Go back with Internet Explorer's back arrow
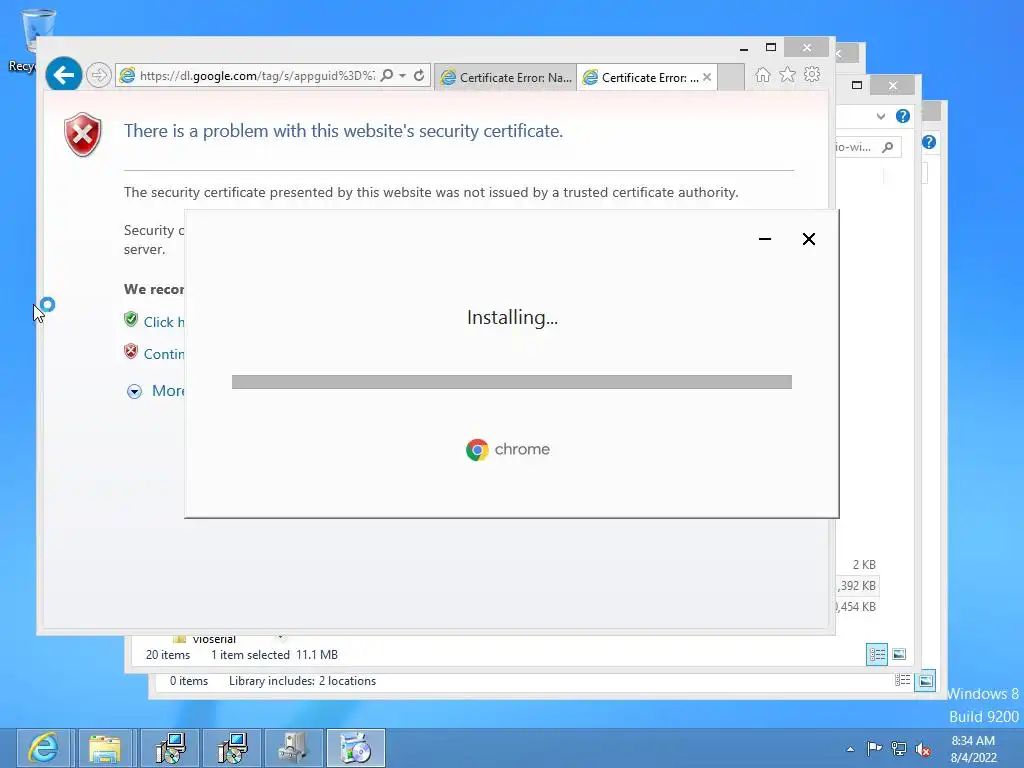 (63, 75)
